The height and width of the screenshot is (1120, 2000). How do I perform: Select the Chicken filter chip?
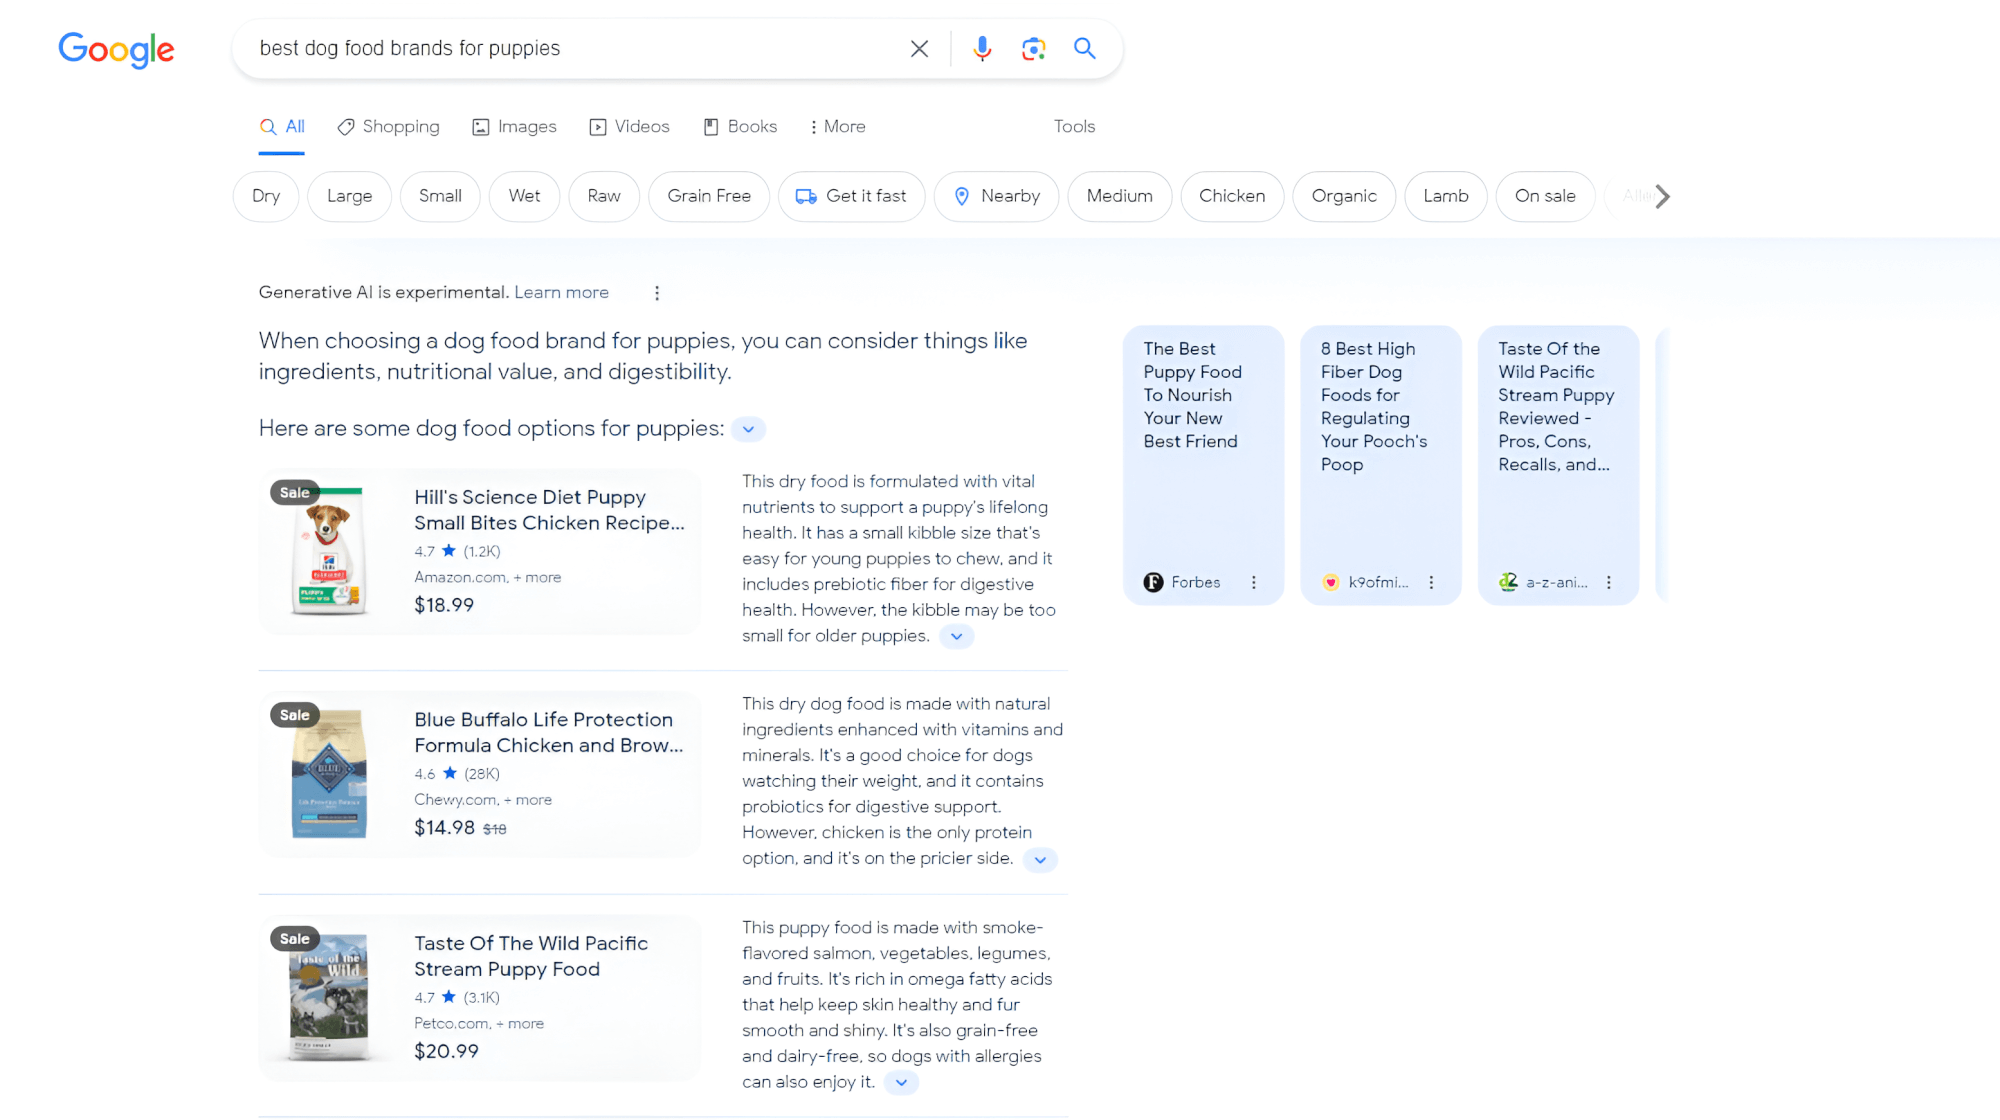(x=1232, y=196)
